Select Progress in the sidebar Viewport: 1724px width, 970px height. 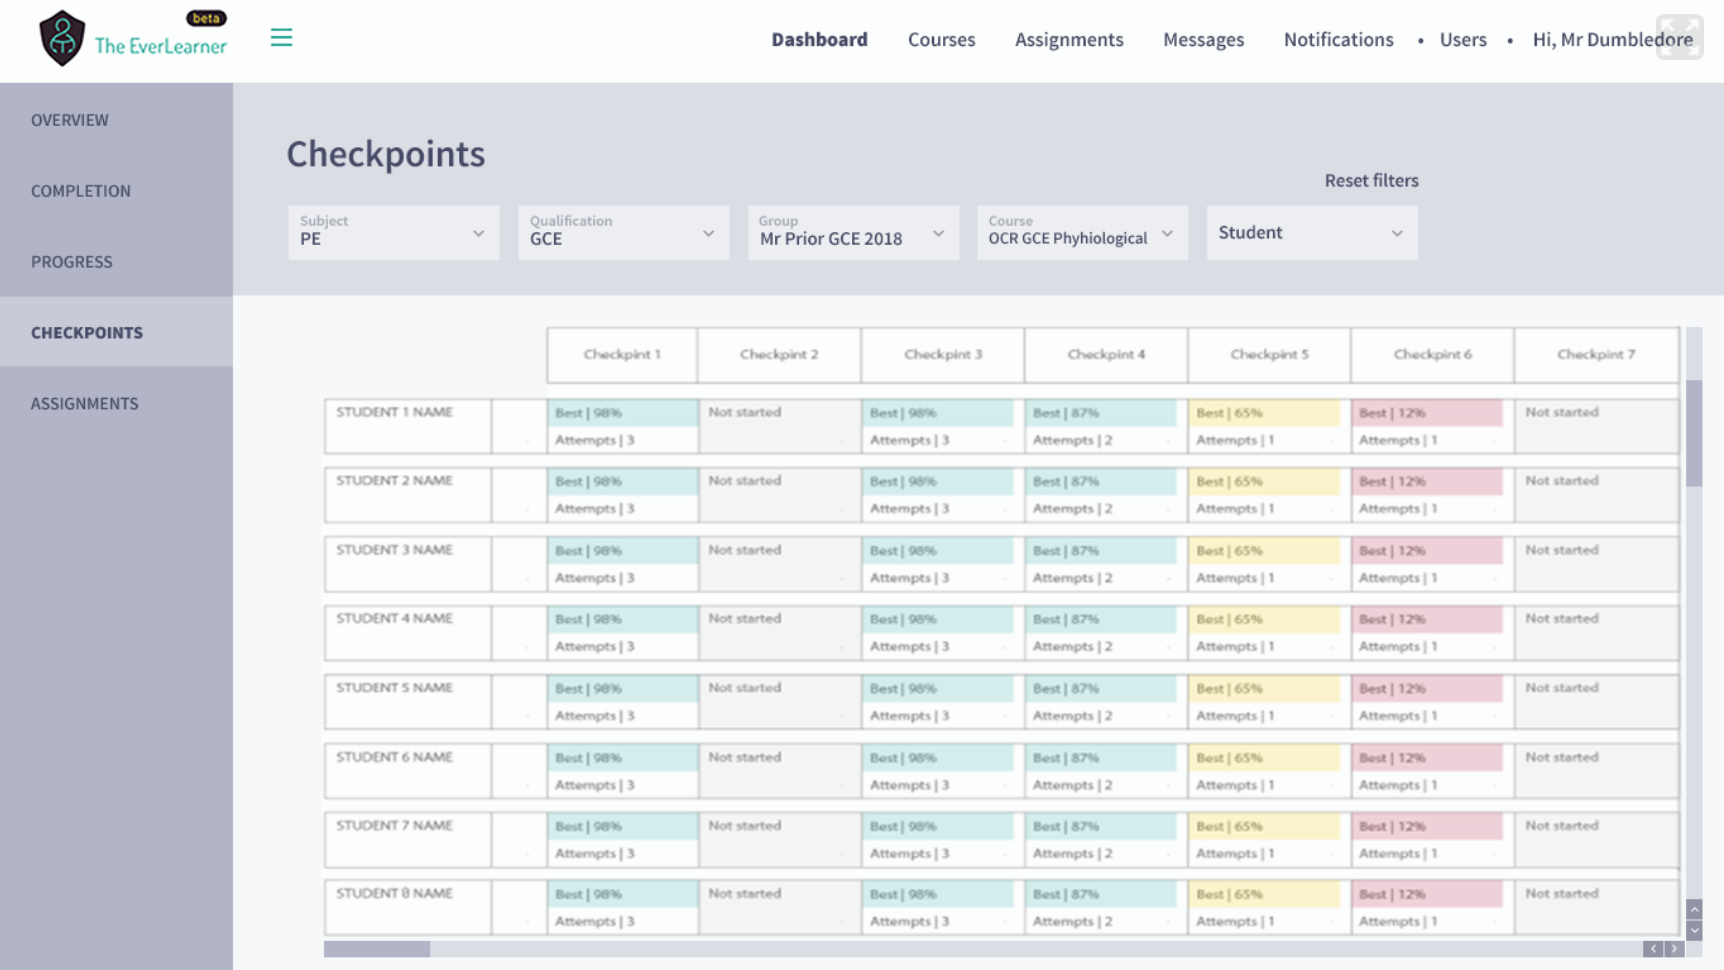coord(116,261)
